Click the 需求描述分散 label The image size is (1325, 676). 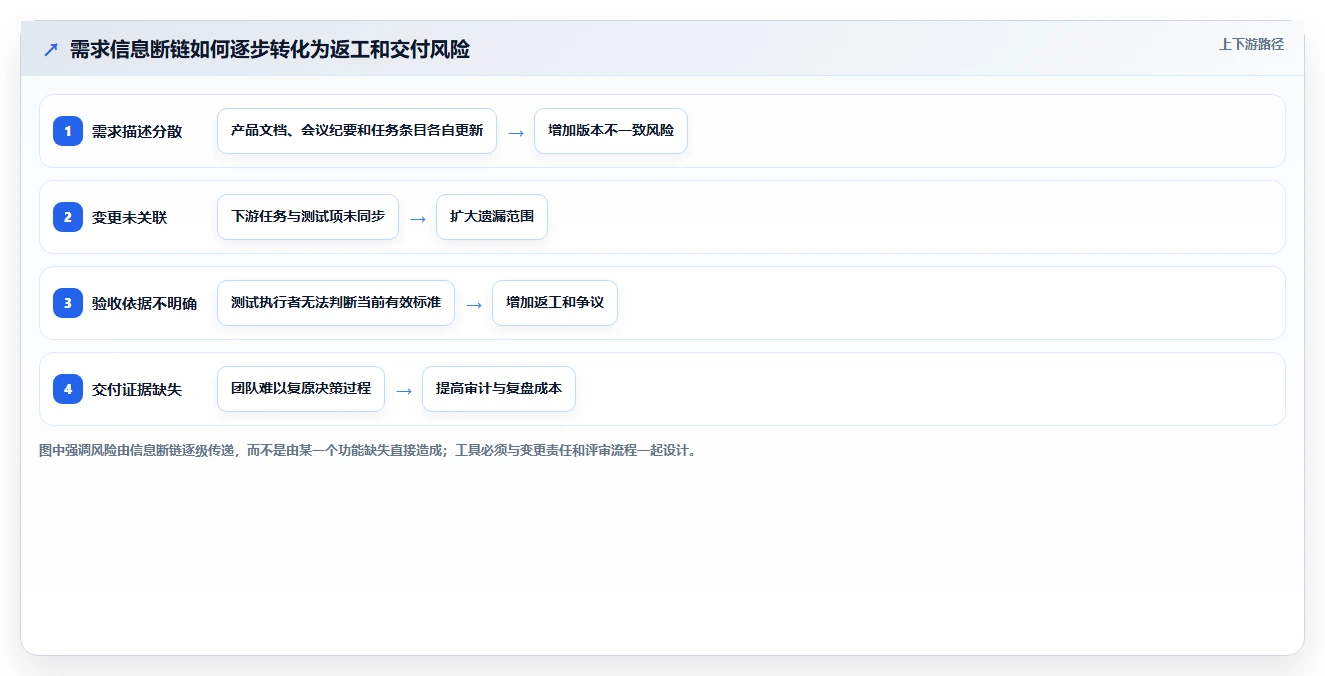coord(137,131)
